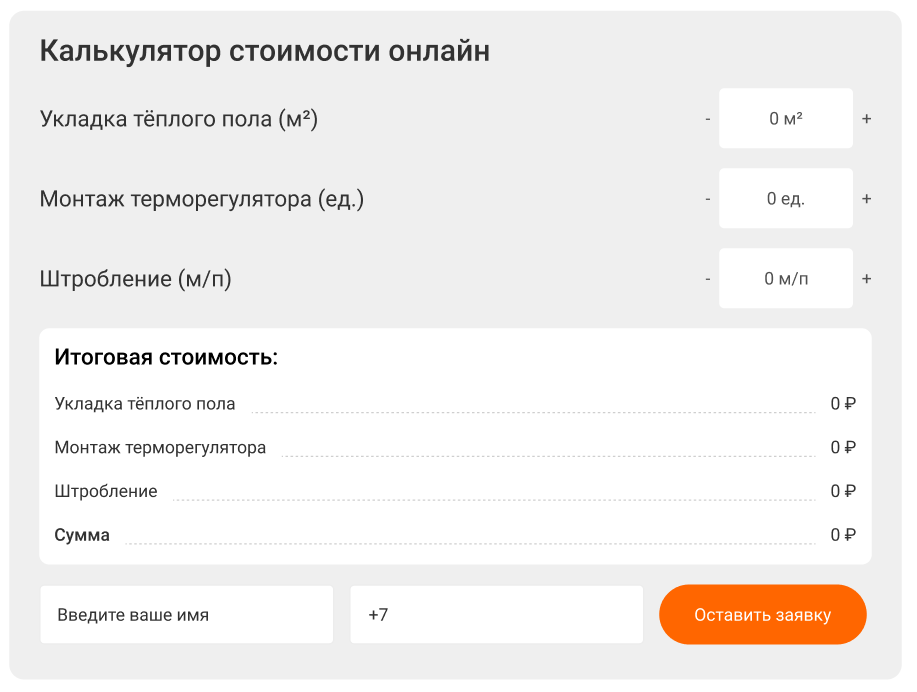This screenshot has height=692, width=917.
Task: Click the 'Введите ваше имя' name field
Action: point(186,615)
